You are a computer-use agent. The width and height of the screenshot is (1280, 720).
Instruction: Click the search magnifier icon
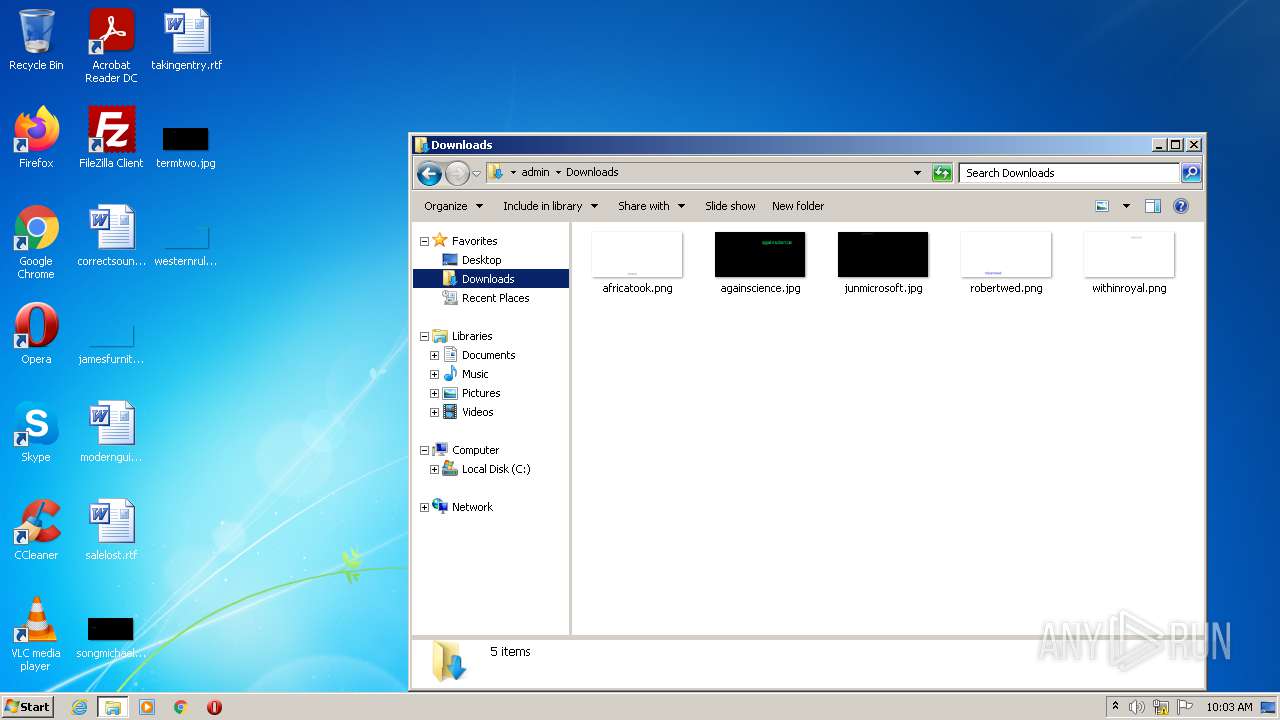(1190, 173)
